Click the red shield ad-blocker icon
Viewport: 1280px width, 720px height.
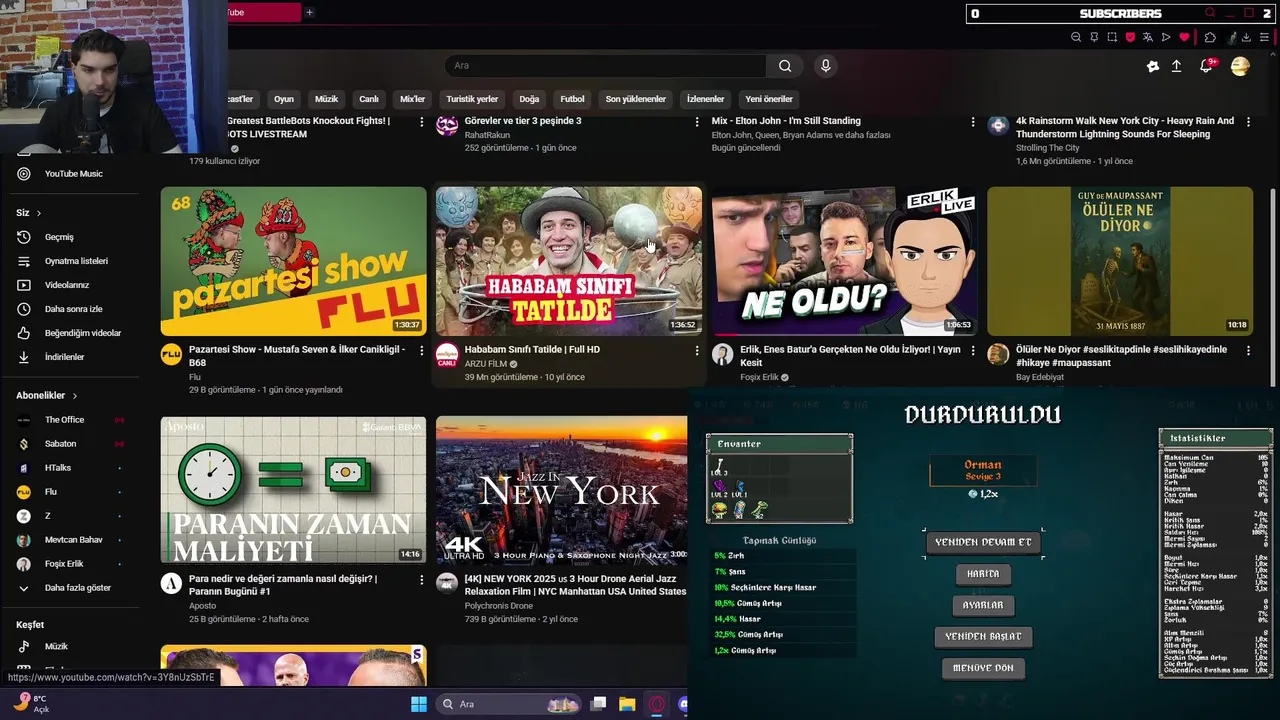(1130, 37)
